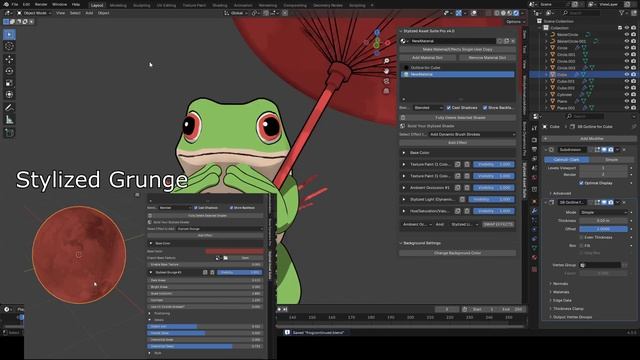Image resolution: width=640 pixels, height=360 pixels.
Task: Click Add Material Slot button
Action: pos(427,58)
